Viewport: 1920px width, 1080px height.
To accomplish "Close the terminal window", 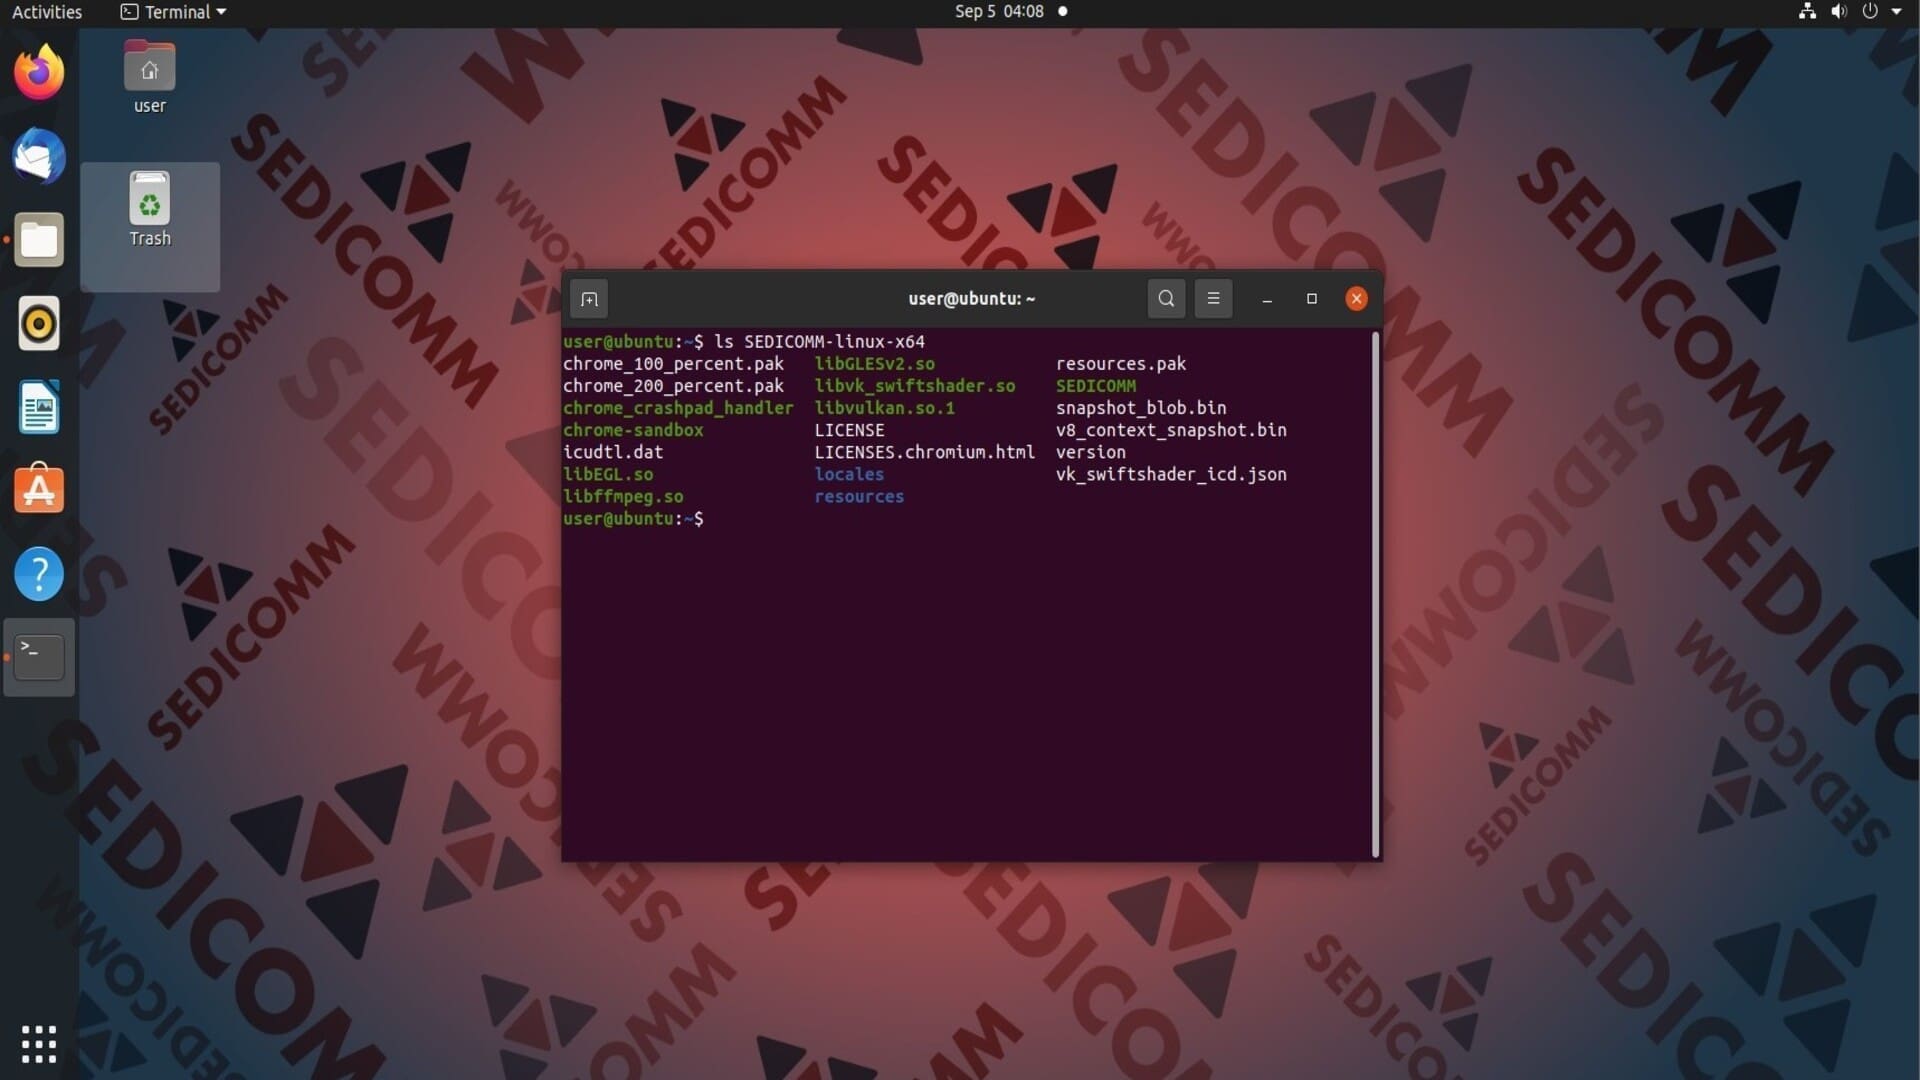I will [x=1356, y=299].
